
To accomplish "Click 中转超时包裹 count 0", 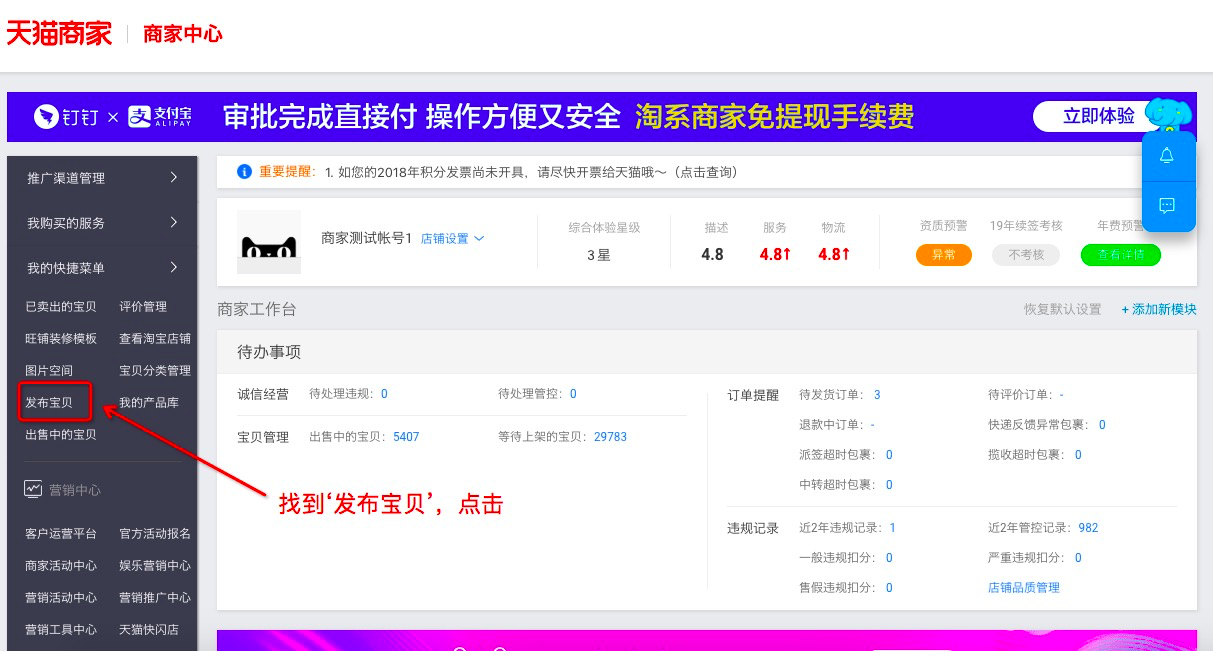I will [889, 485].
